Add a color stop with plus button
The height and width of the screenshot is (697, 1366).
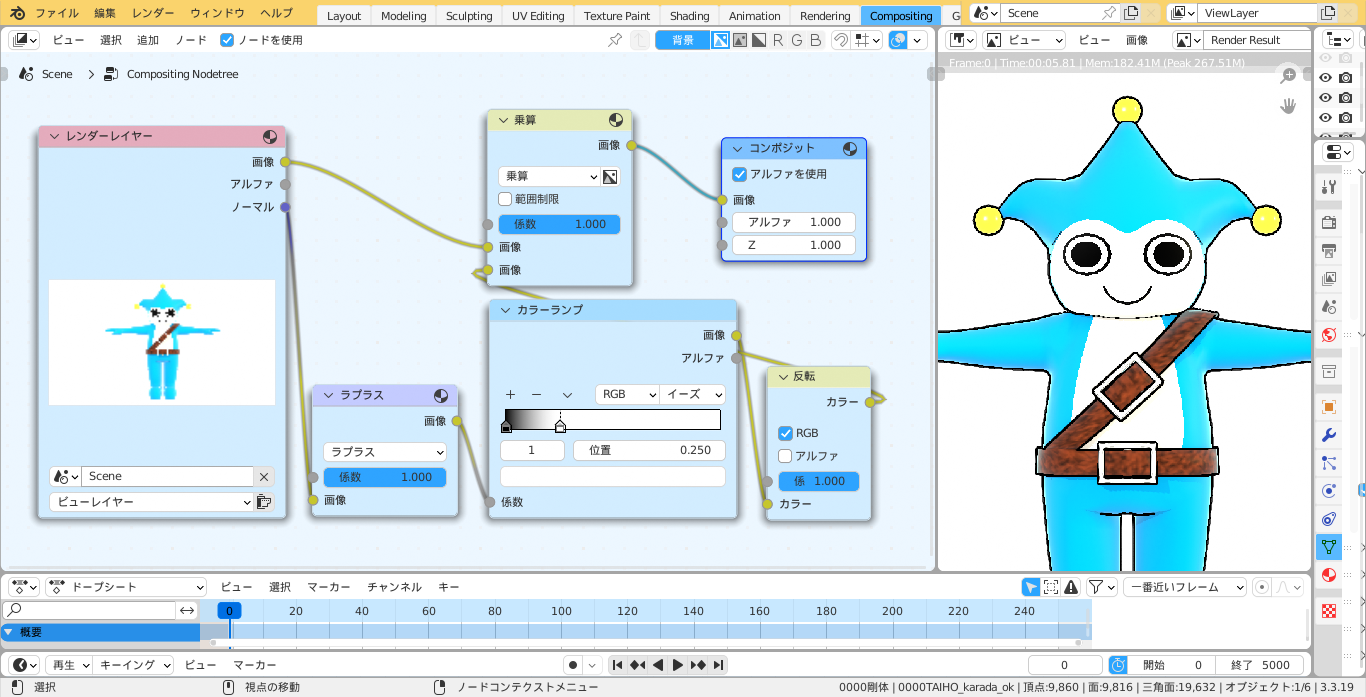510,394
